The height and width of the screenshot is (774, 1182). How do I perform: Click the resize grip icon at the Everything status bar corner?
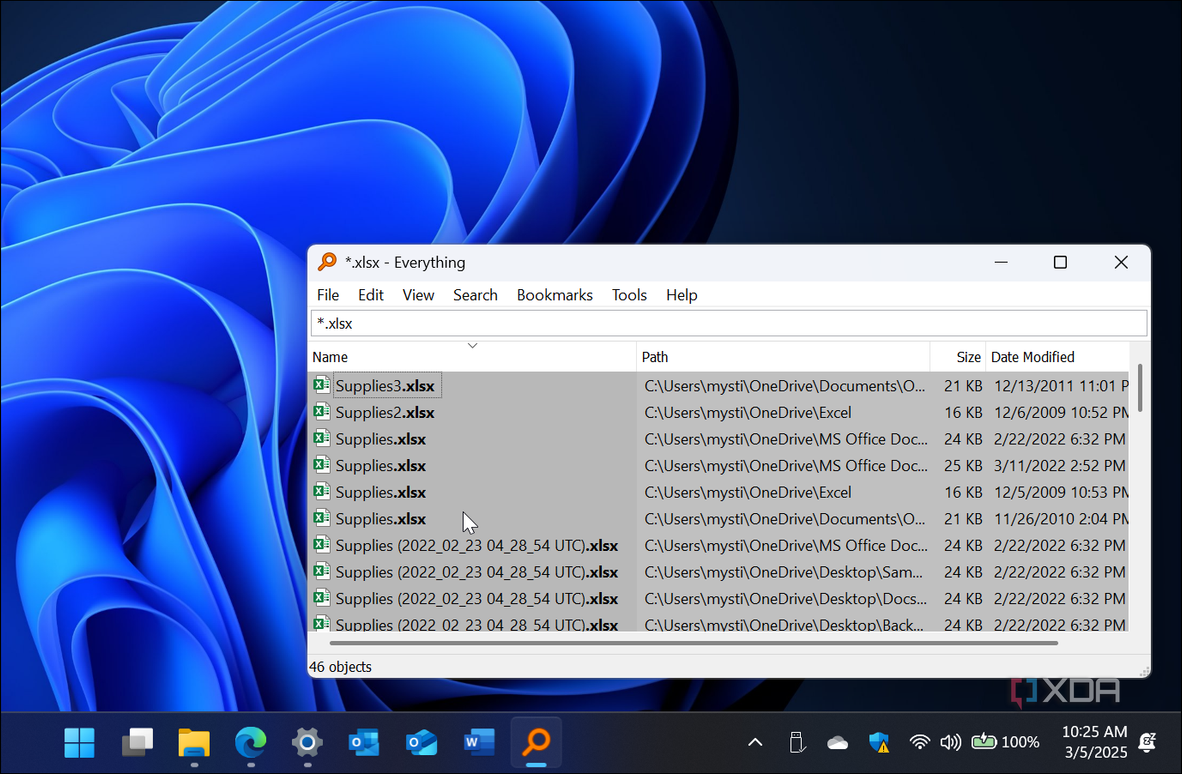tap(1144, 672)
